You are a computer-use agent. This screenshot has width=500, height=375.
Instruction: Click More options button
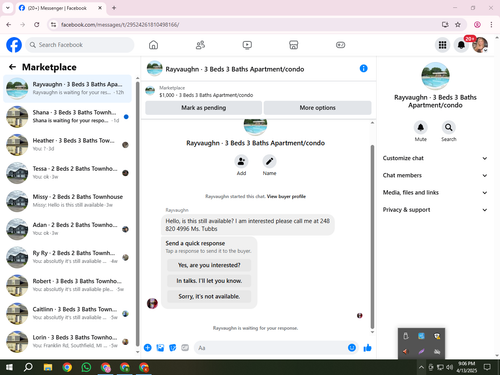tap(317, 108)
